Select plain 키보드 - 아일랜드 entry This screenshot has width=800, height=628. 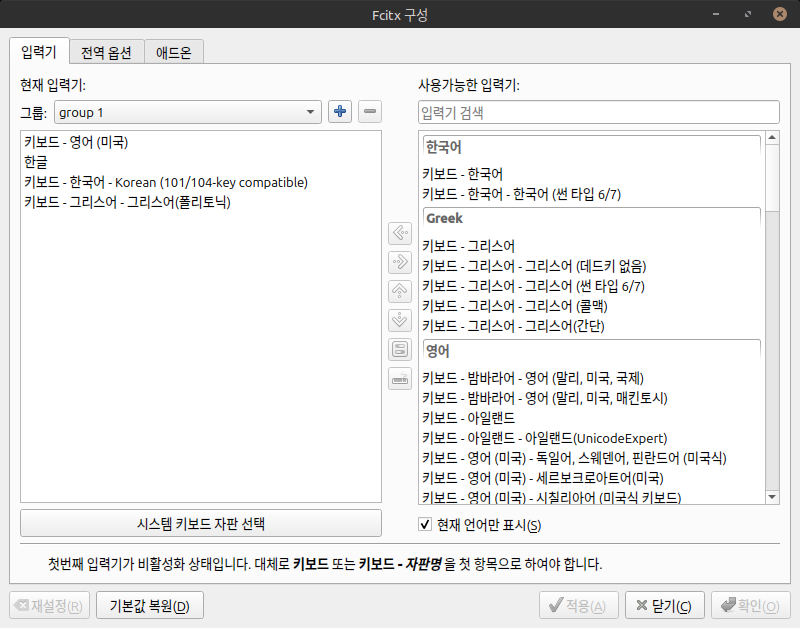click(592, 418)
